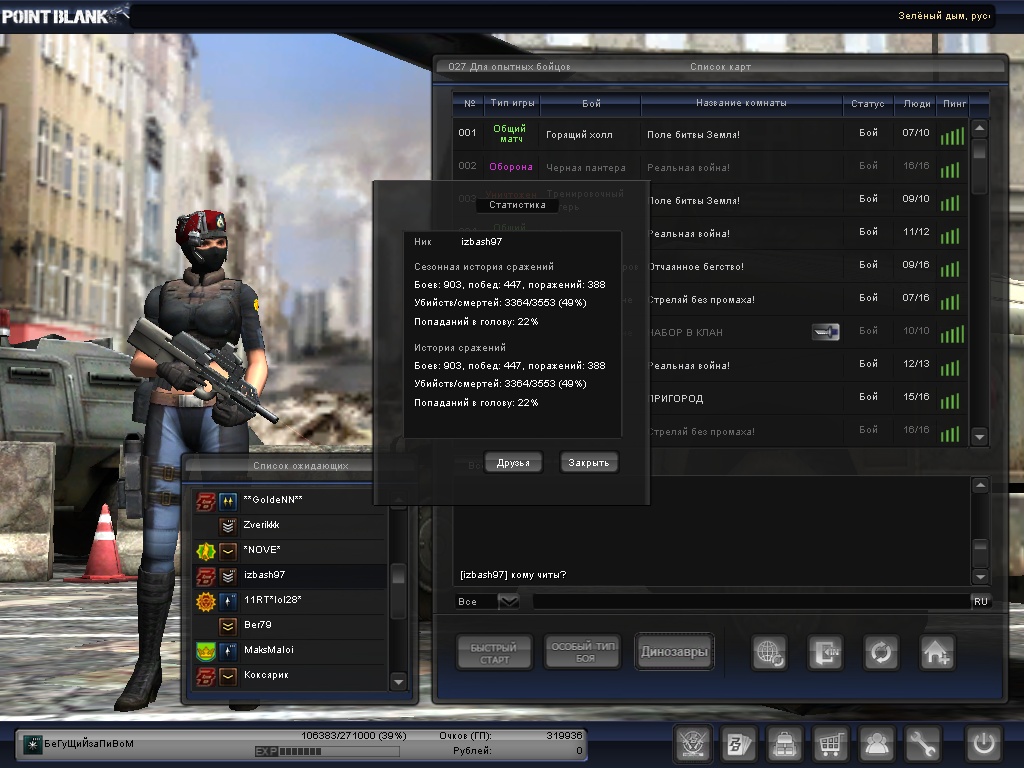
Task: Select room 001 Горящий холл
Action: (x=710, y=135)
